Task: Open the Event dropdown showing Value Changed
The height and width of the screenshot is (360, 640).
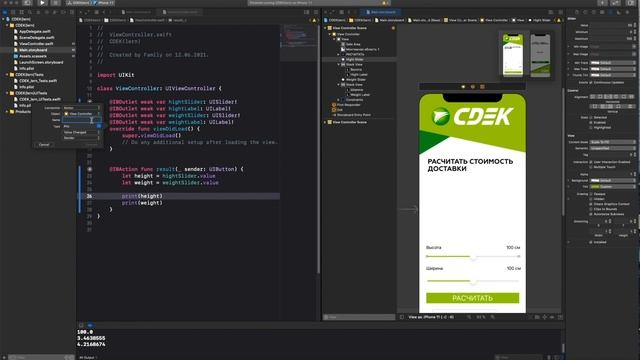Action: coord(82,132)
